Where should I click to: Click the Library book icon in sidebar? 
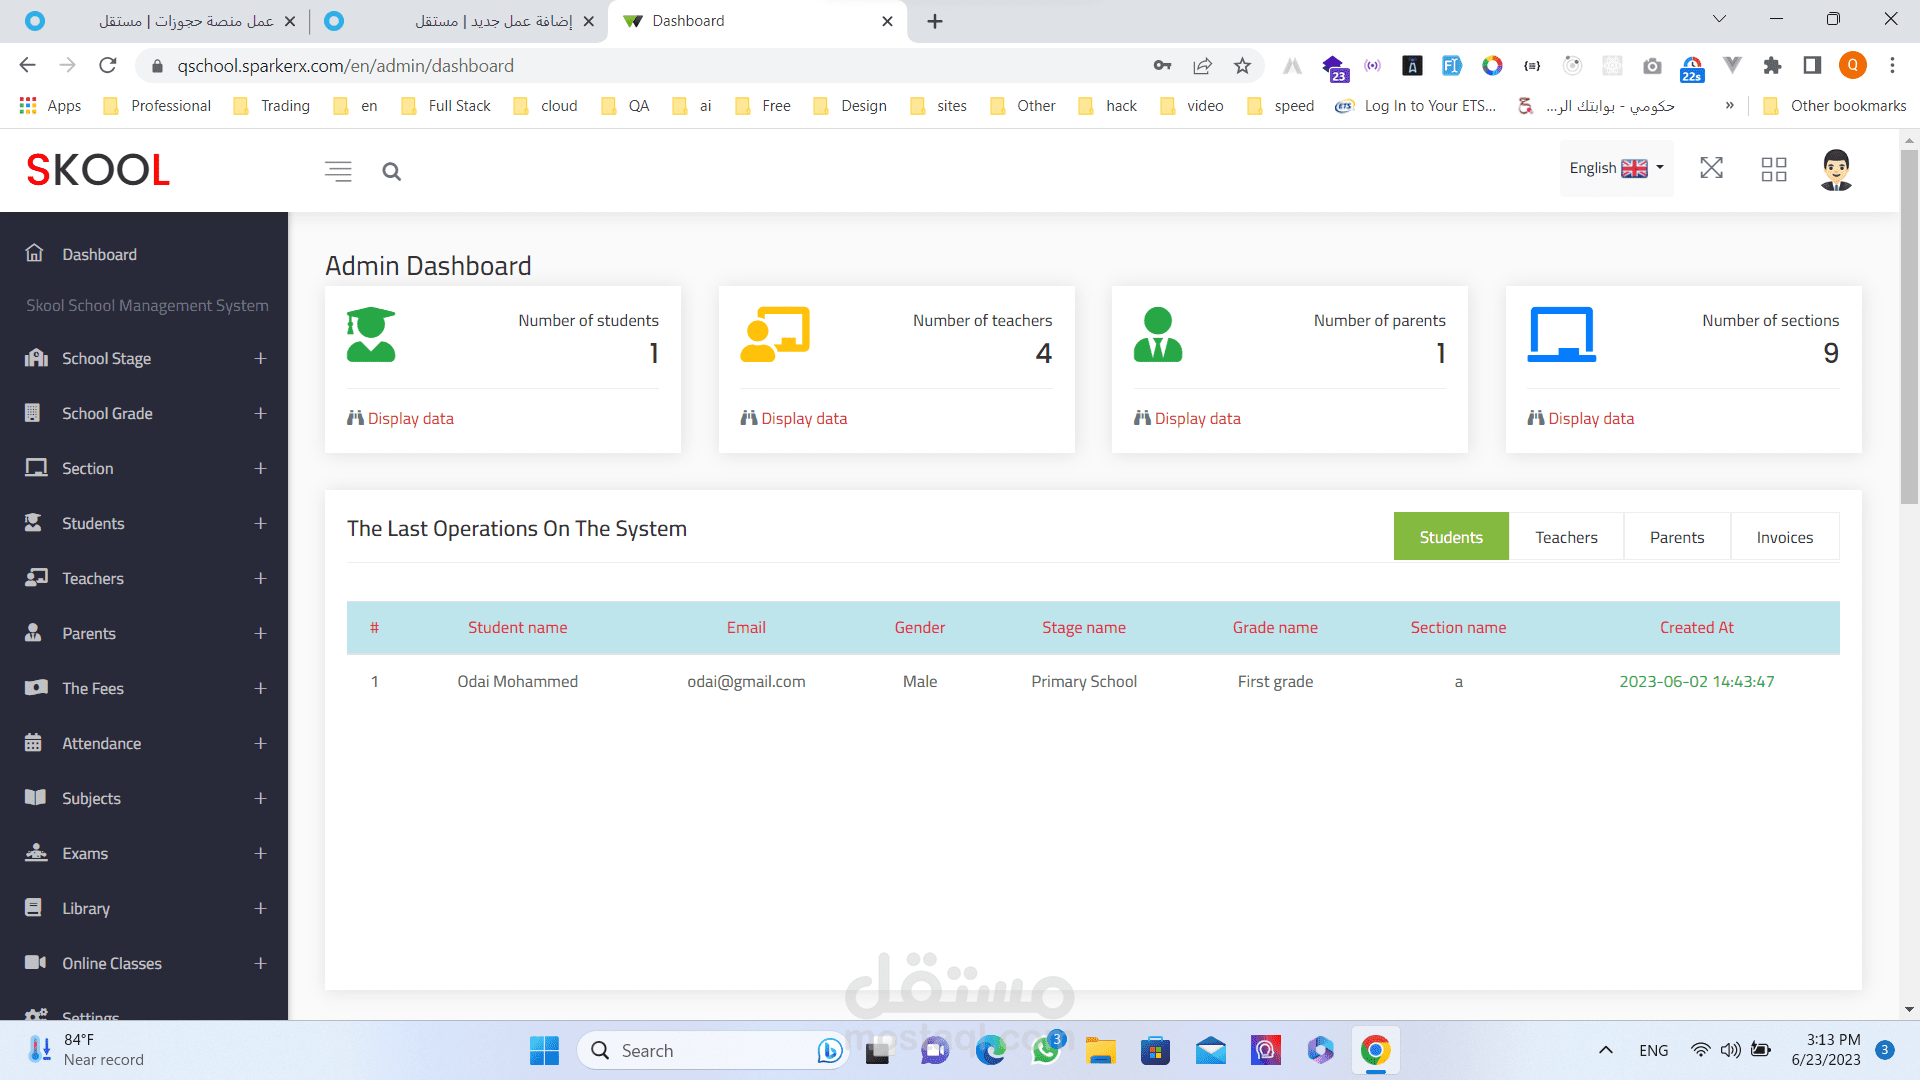click(x=33, y=908)
